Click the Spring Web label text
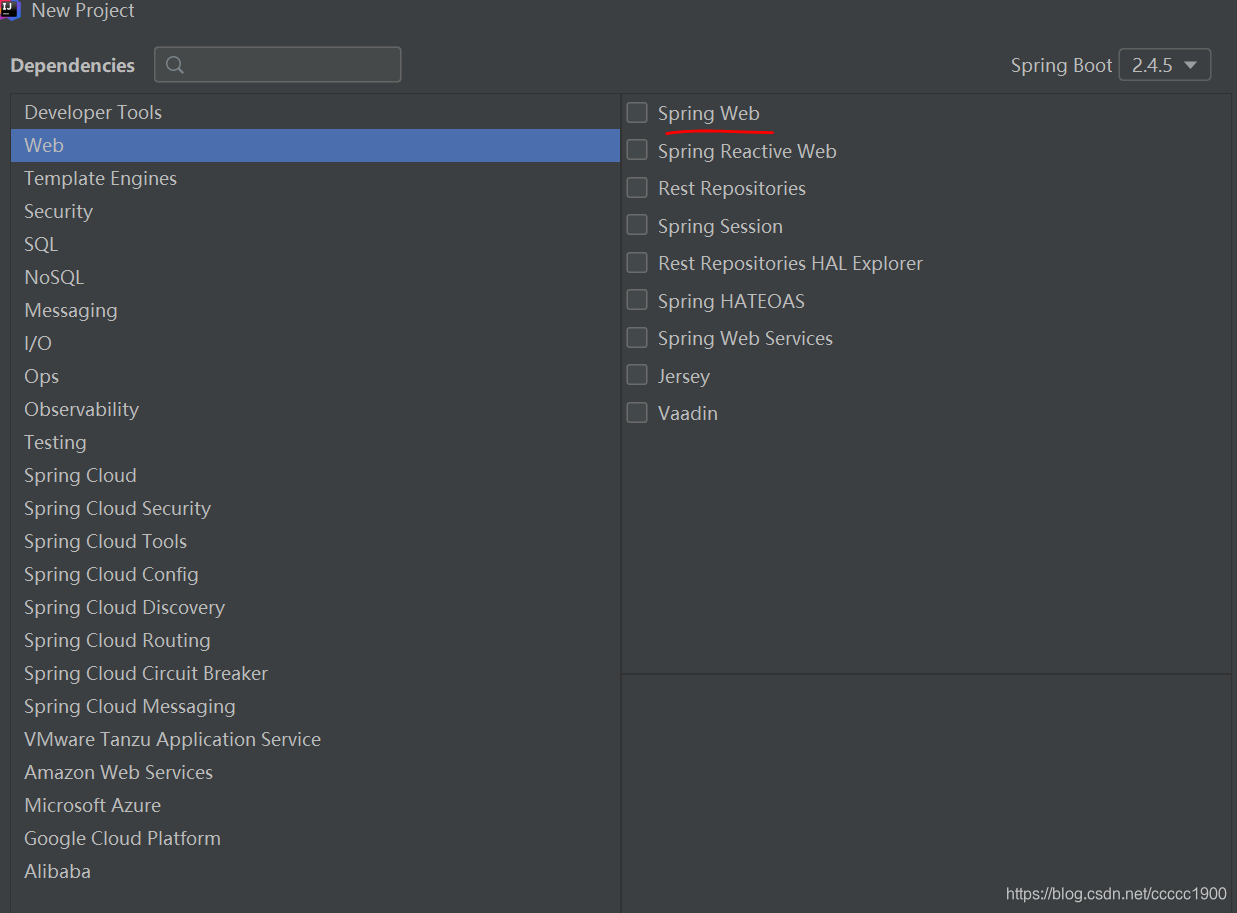The width and height of the screenshot is (1237, 913). pyautogui.click(x=708, y=113)
